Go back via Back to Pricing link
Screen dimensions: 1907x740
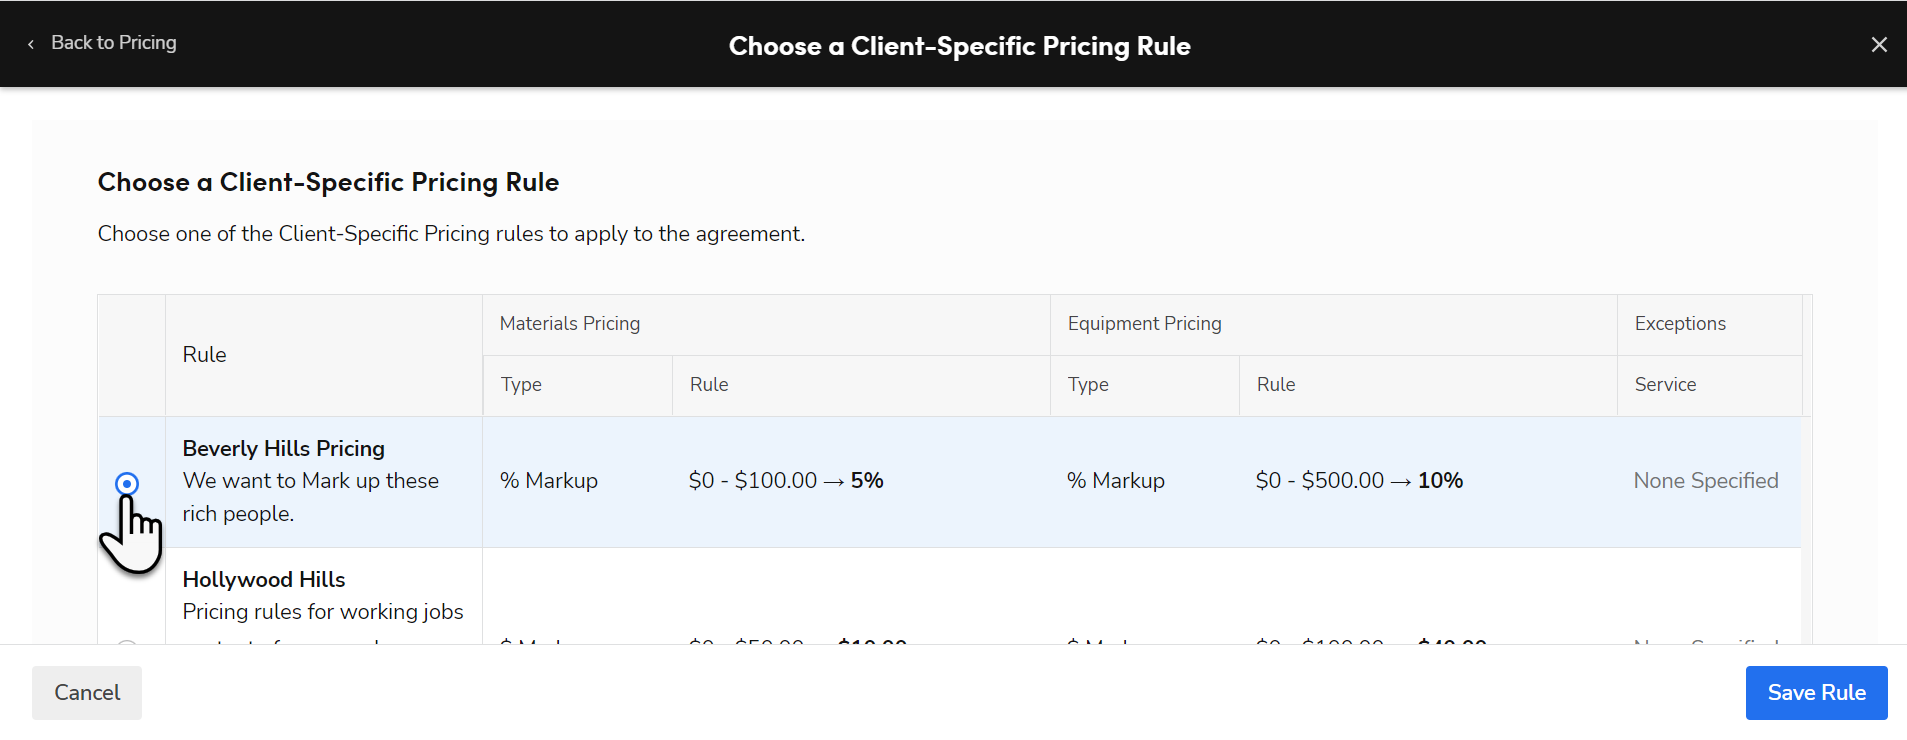(113, 43)
